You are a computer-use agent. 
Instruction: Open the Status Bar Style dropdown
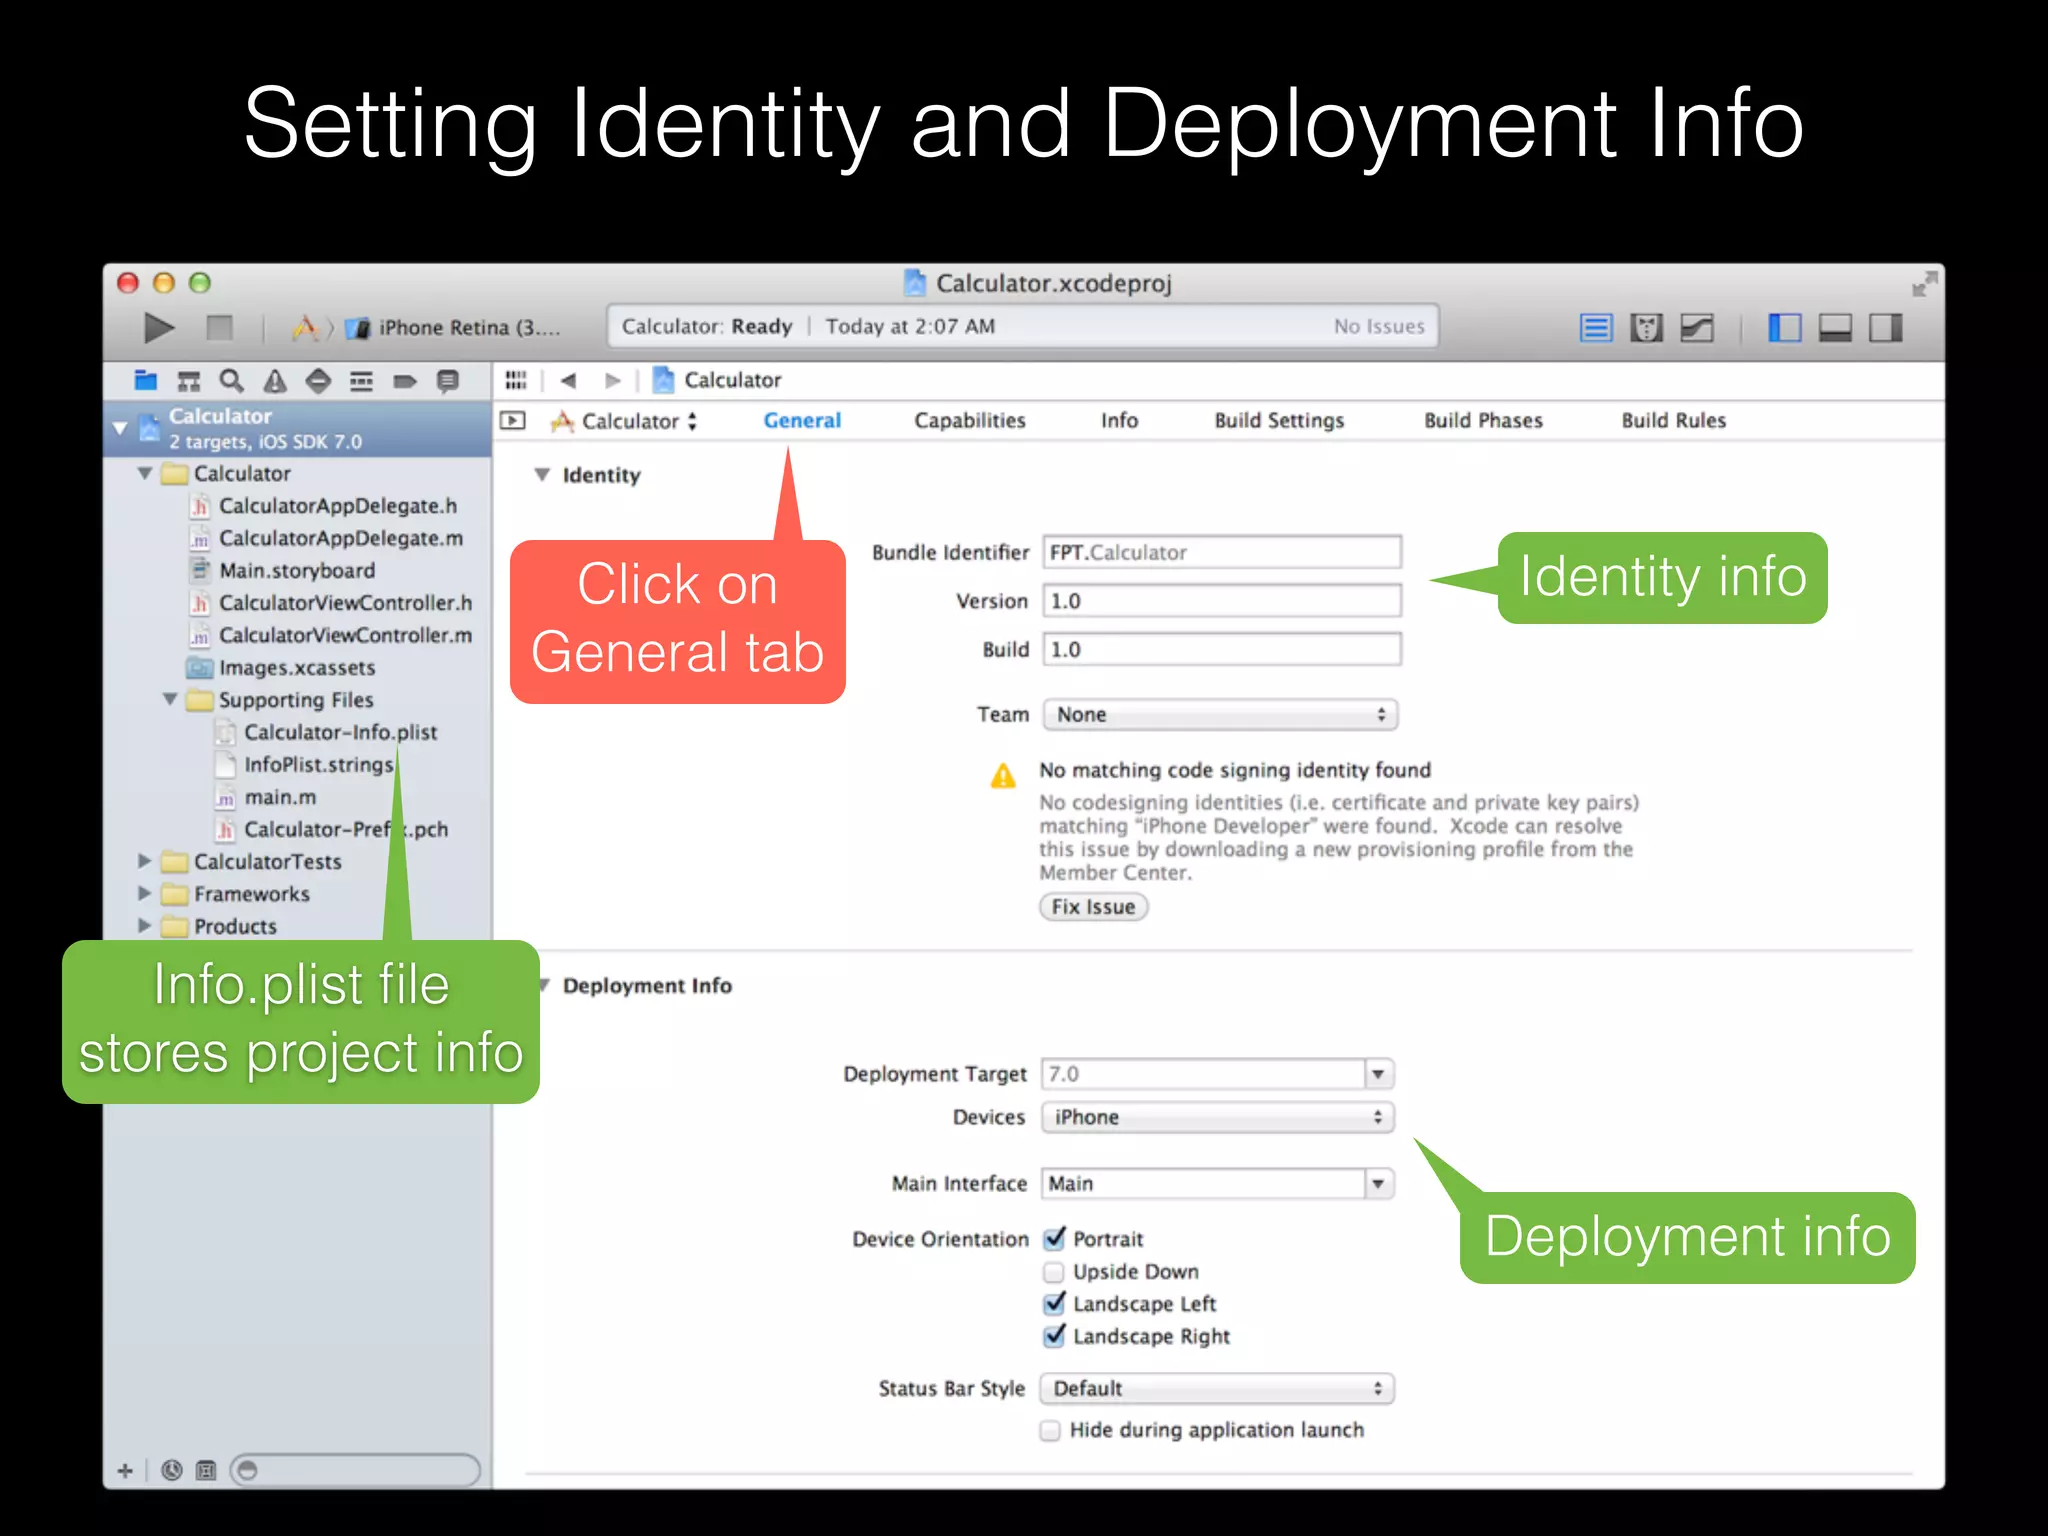coord(1218,1389)
